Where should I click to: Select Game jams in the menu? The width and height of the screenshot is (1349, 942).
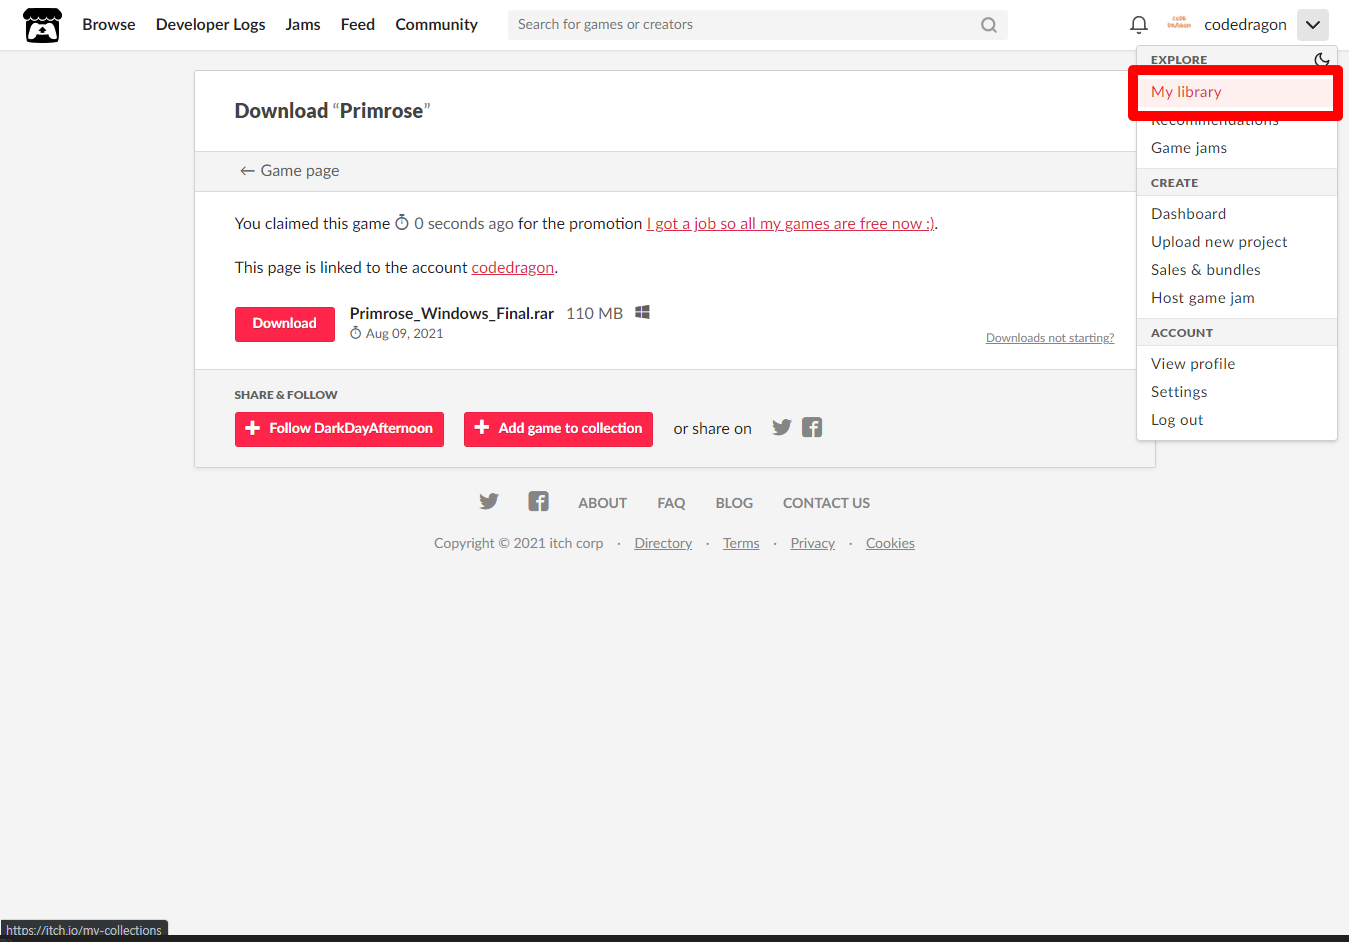pyautogui.click(x=1237, y=148)
